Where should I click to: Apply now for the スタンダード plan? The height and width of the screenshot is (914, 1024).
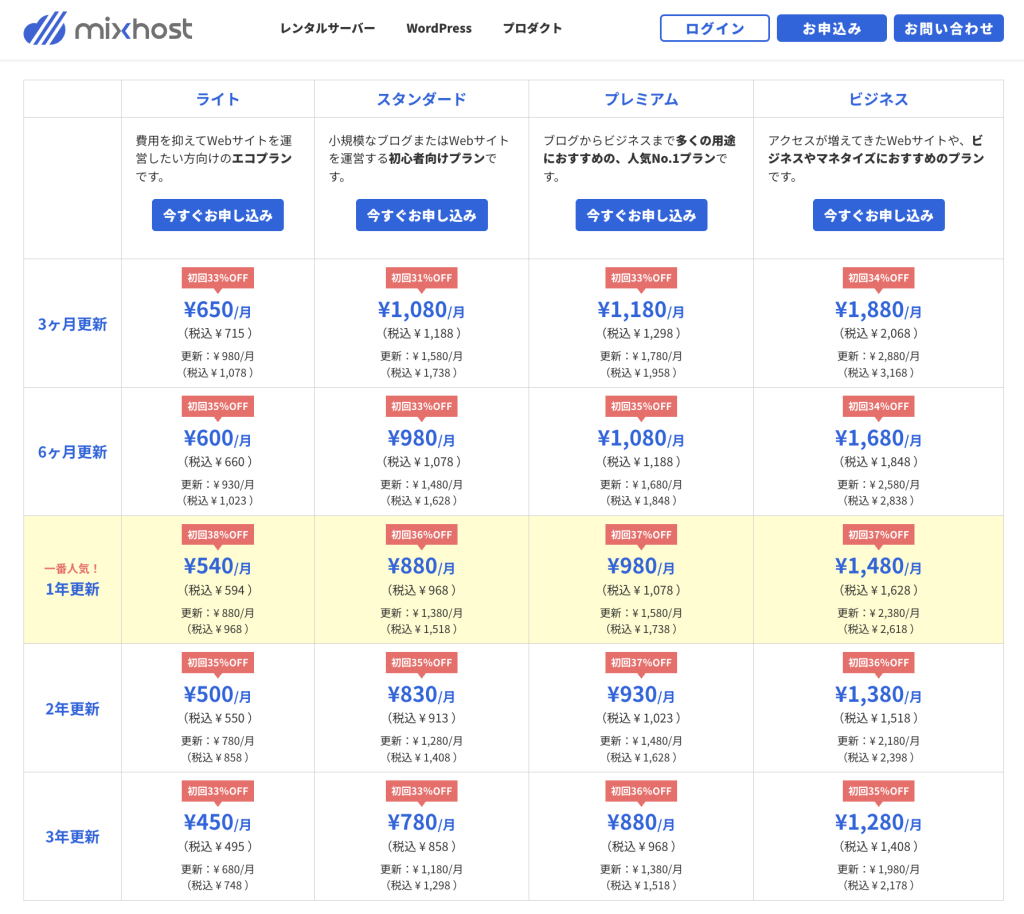pos(421,215)
